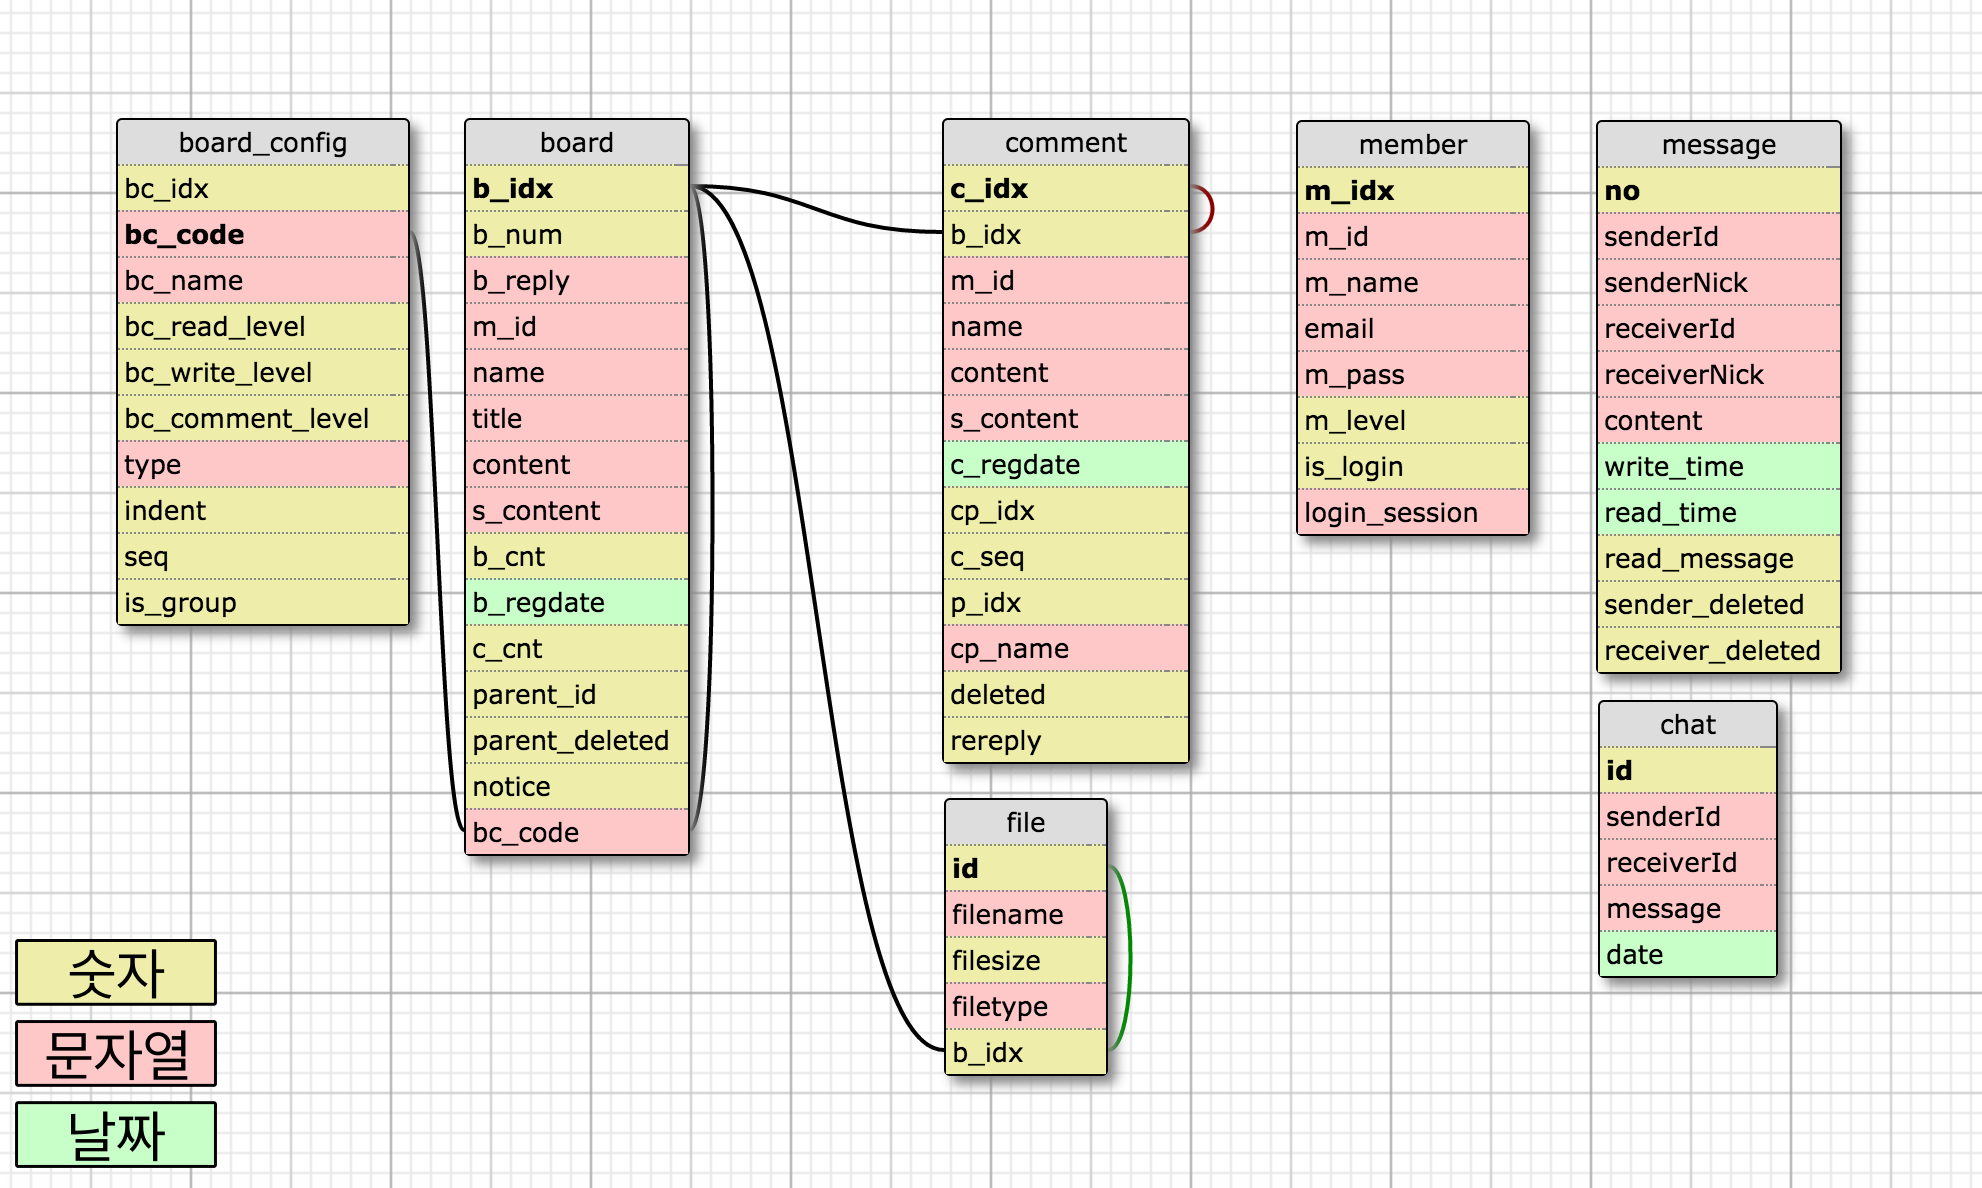This screenshot has width=1982, height=1188.
Task: Click the c_regdate row in comment table
Action: coord(1065,465)
